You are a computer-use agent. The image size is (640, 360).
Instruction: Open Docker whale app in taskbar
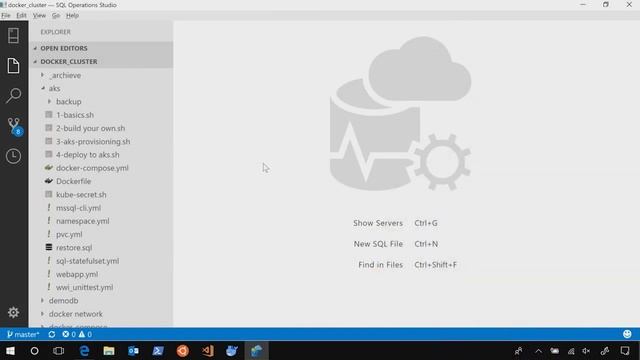(232, 351)
